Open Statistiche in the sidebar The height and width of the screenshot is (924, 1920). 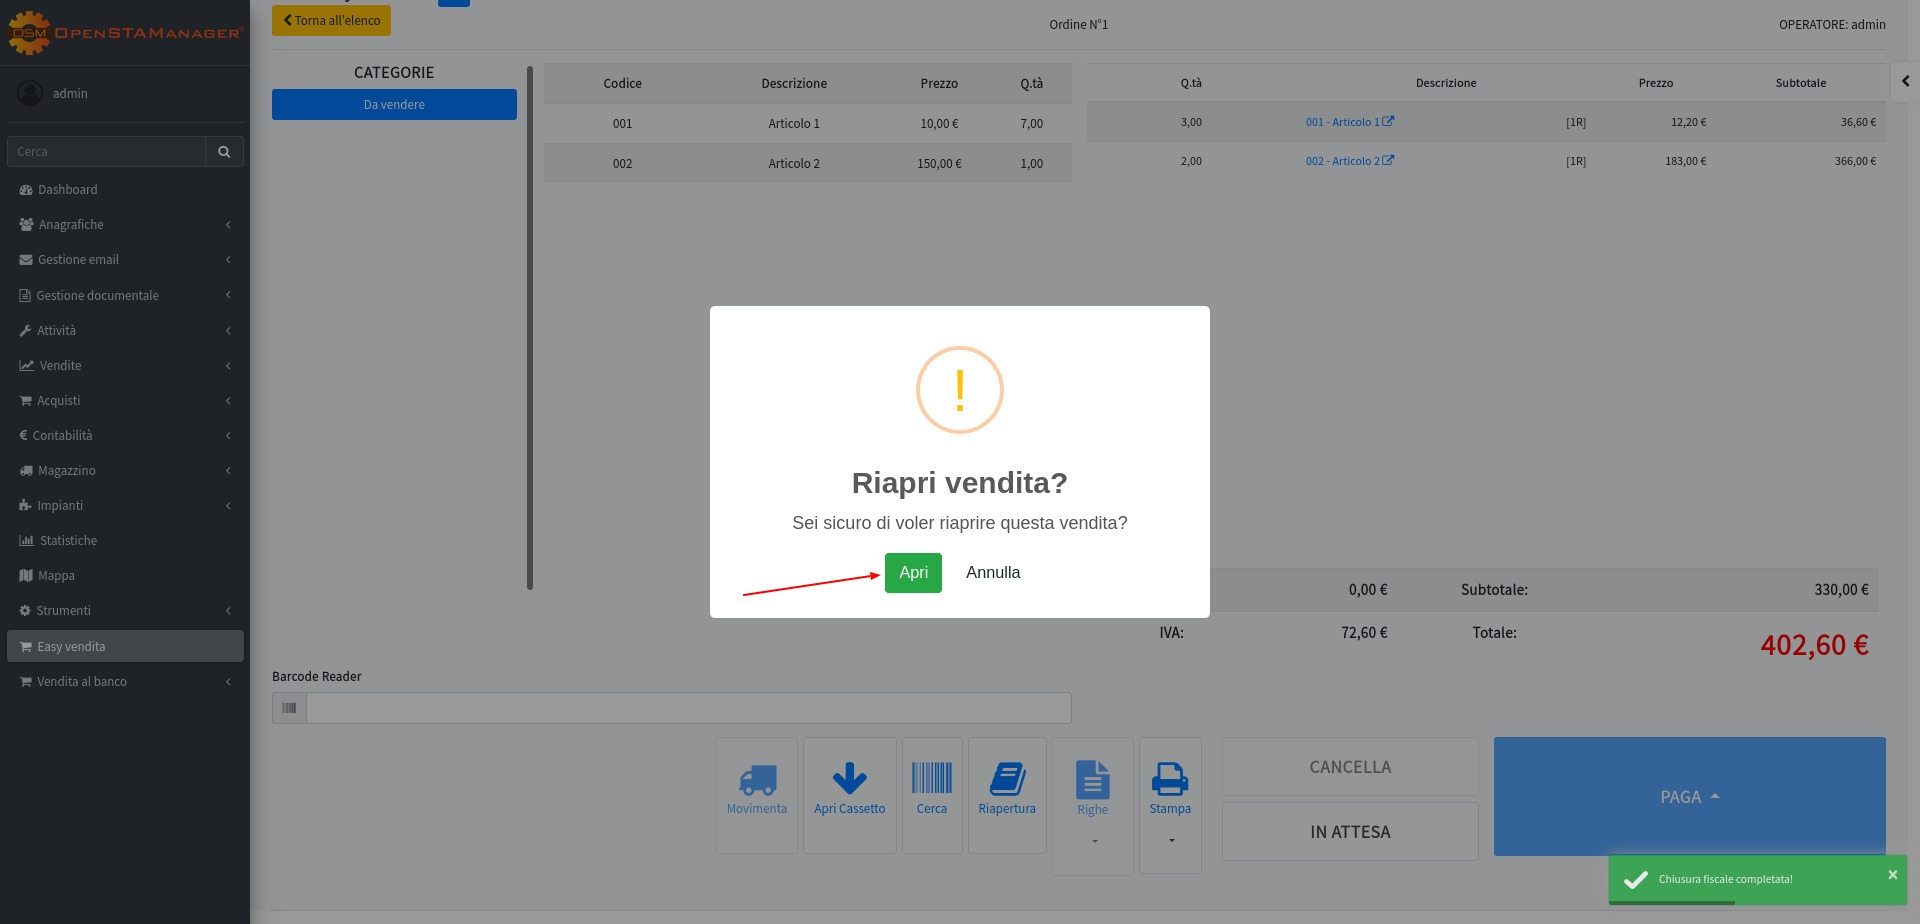(68, 541)
